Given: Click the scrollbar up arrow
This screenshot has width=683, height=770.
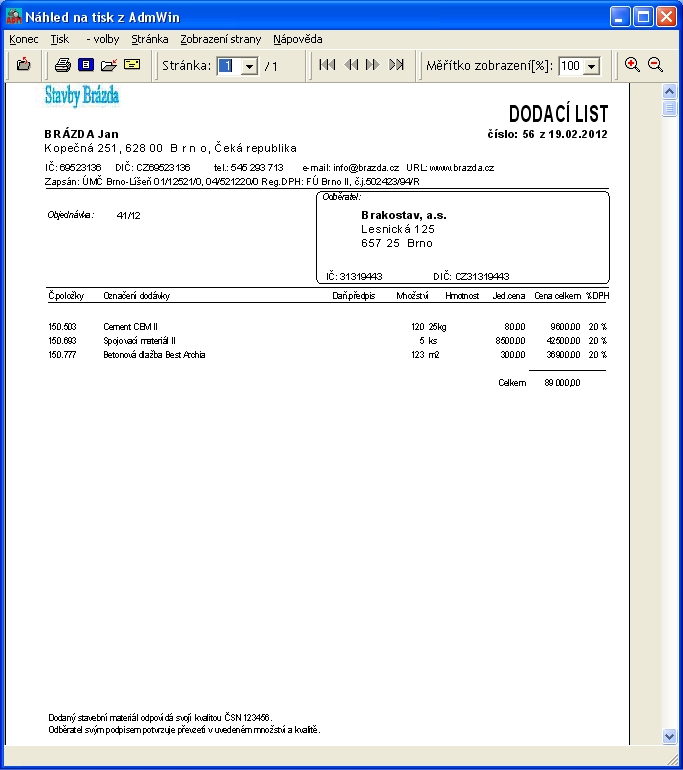Looking at the screenshot, I should [669, 91].
